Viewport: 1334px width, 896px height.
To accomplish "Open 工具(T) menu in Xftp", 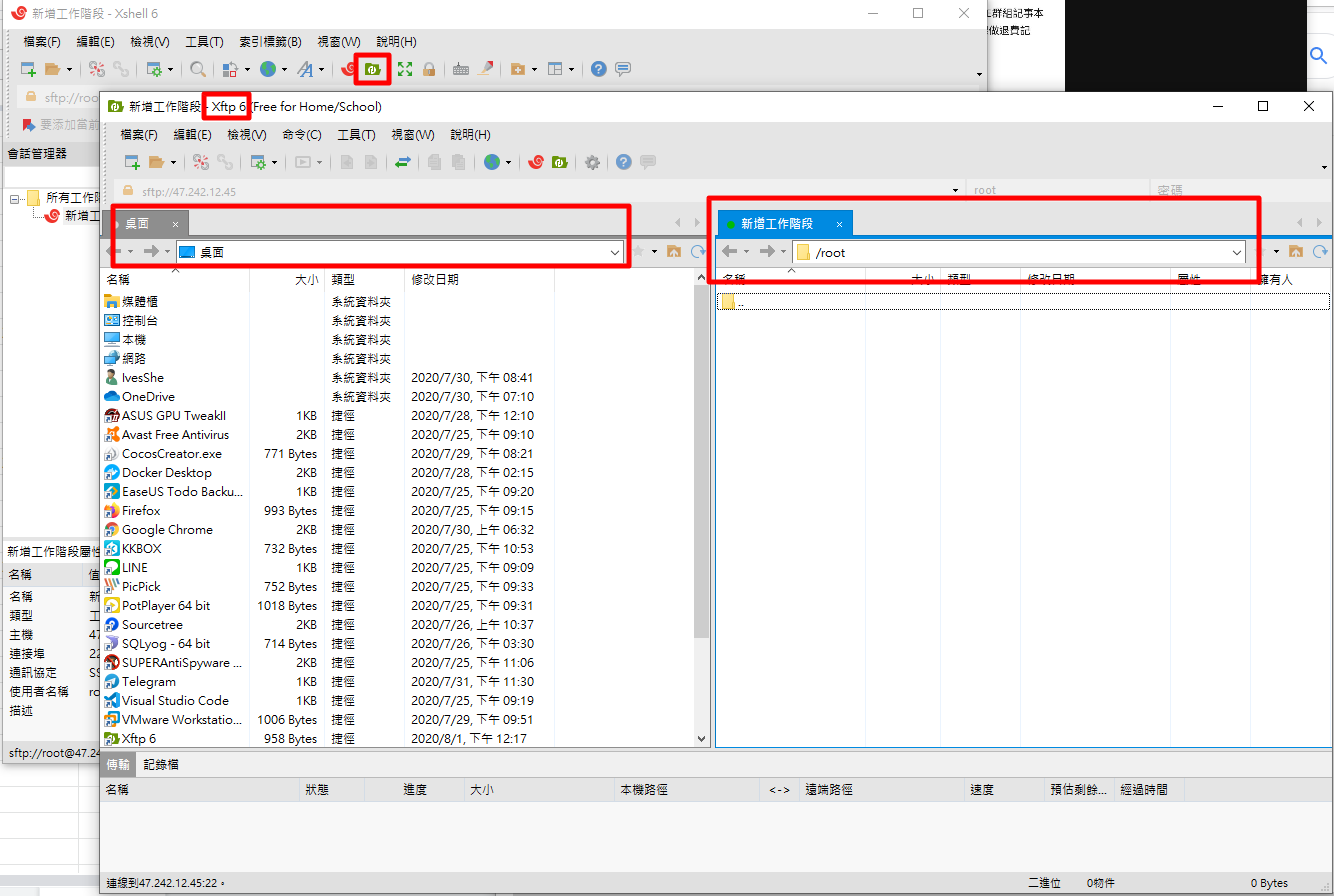I will click(356, 135).
